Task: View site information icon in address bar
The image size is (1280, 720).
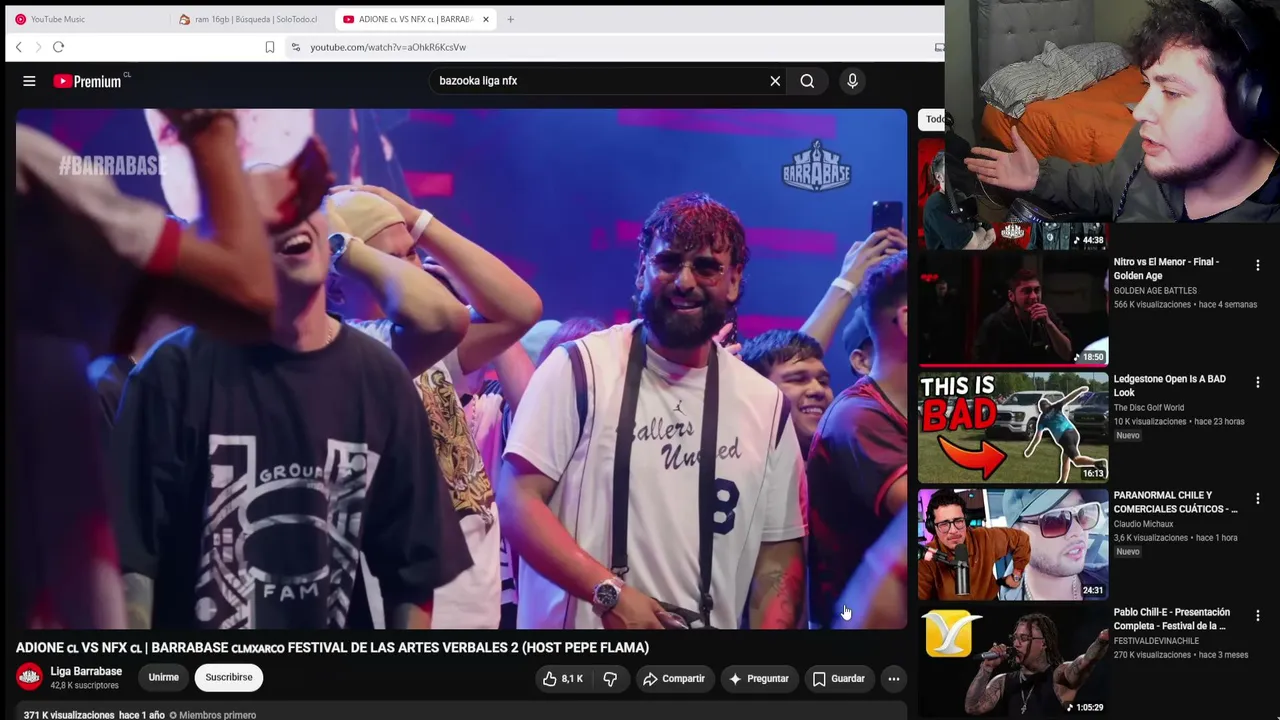Action: pos(295,47)
